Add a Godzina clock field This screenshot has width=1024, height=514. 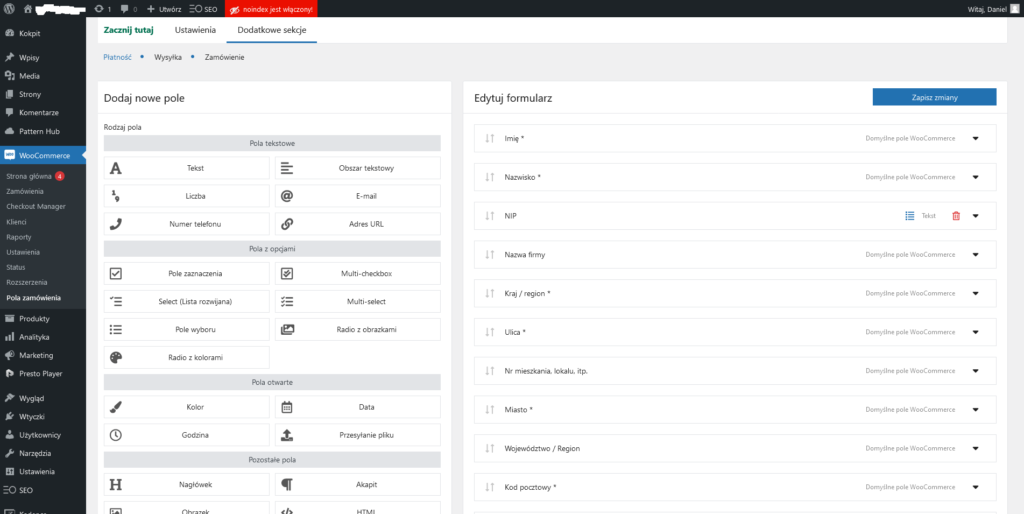(186, 435)
